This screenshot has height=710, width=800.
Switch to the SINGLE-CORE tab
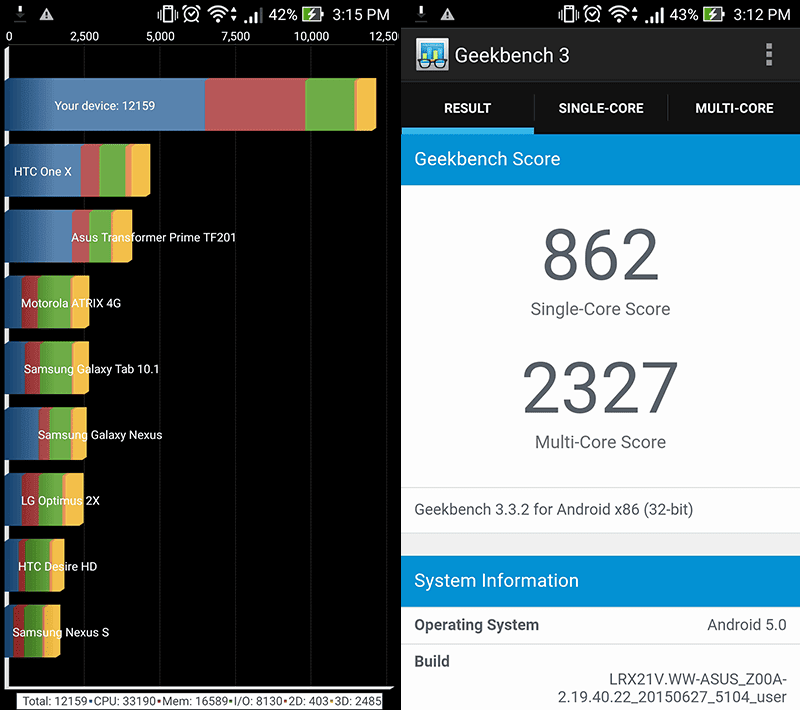pyautogui.click(x=601, y=108)
